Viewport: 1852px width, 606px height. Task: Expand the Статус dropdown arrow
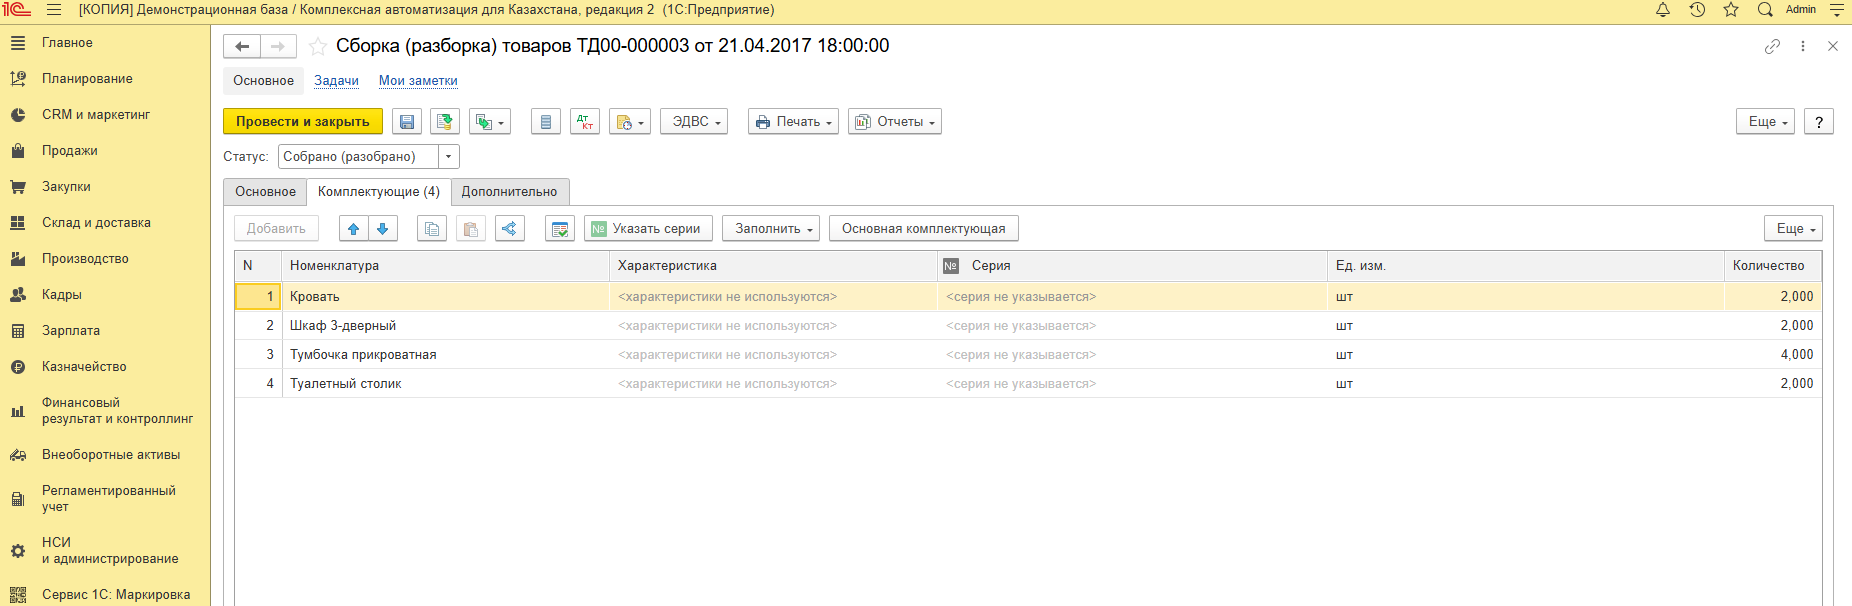click(x=449, y=157)
